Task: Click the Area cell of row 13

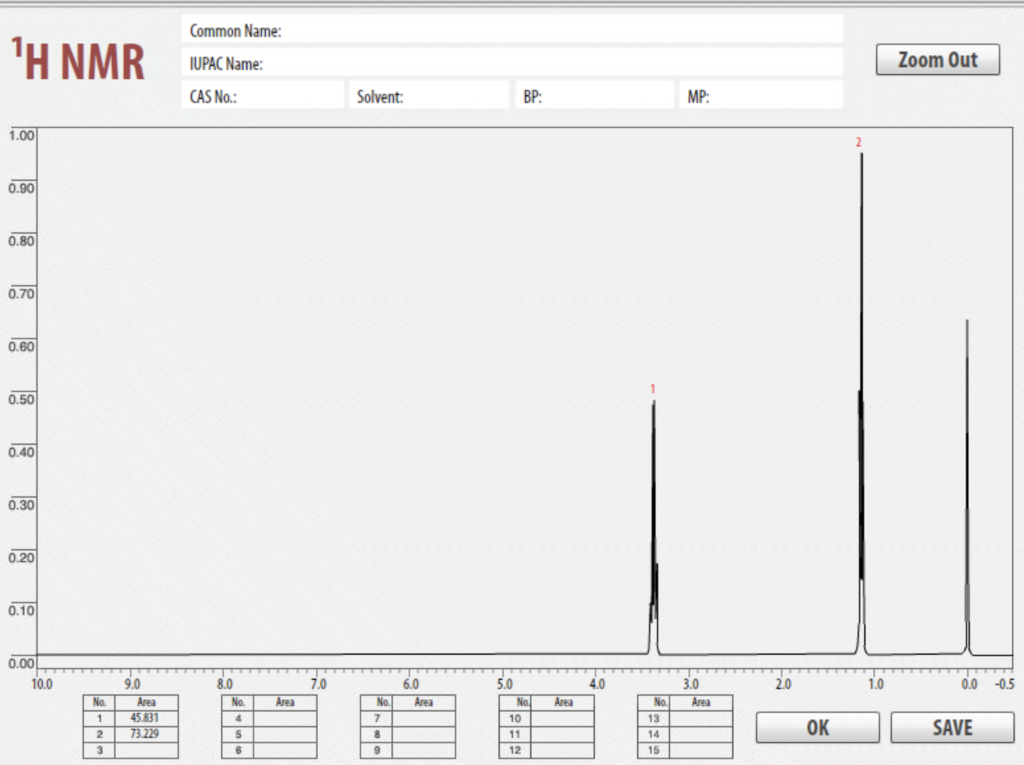Action: pyautogui.click(x=701, y=718)
